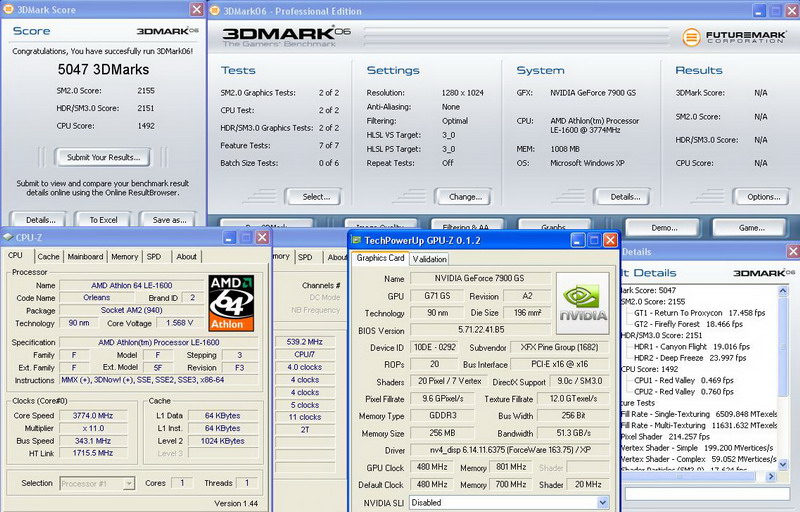The image size is (800, 512).
Task: Close the CPU-Z window
Action: pos(262,237)
